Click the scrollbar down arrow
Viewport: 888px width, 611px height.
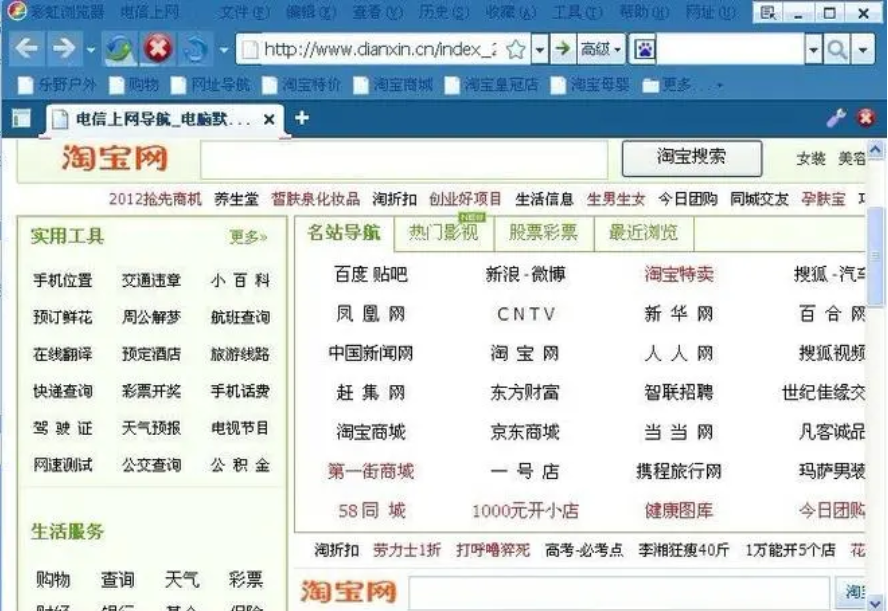click(876, 603)
